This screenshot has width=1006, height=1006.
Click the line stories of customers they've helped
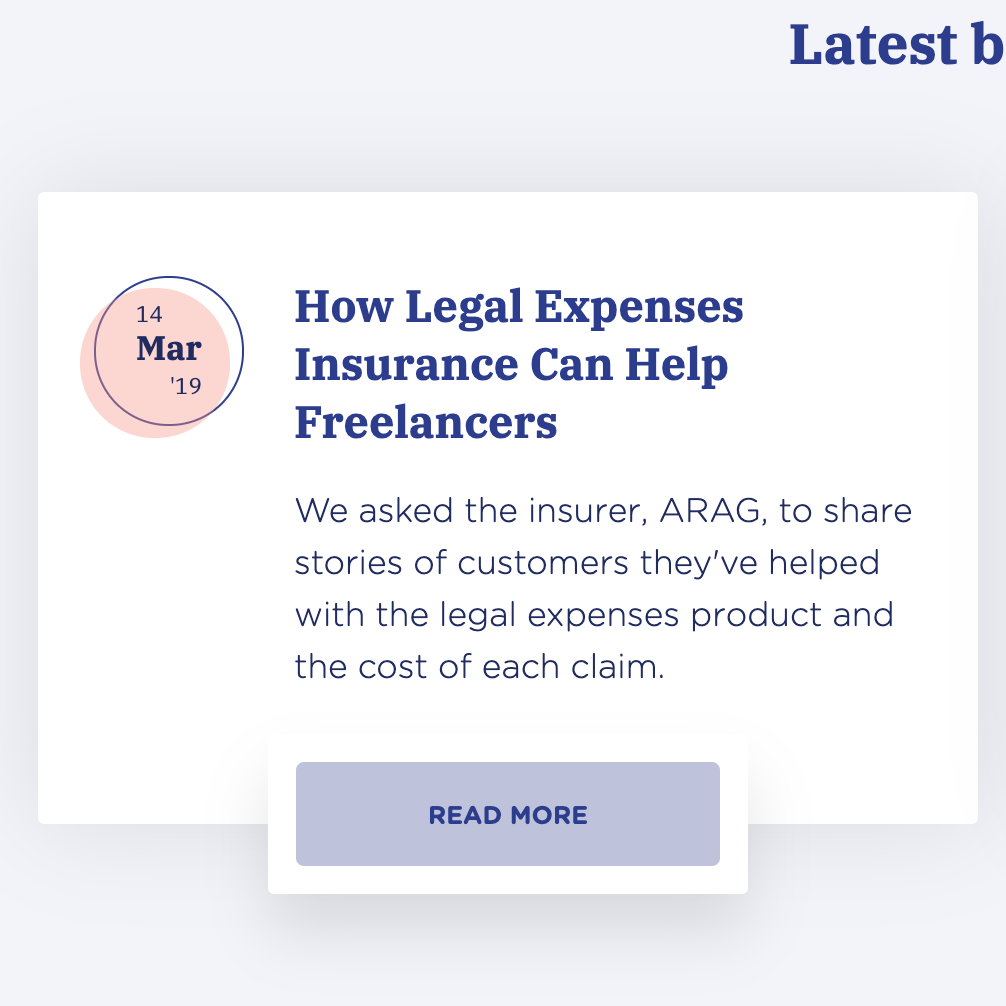click(587, 562)
